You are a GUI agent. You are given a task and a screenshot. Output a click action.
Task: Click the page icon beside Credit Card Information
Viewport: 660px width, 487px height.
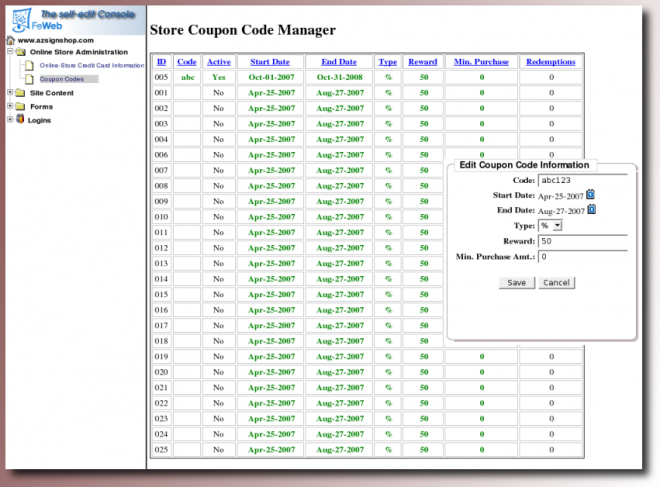pyautogui.click(x=29, y=65)
